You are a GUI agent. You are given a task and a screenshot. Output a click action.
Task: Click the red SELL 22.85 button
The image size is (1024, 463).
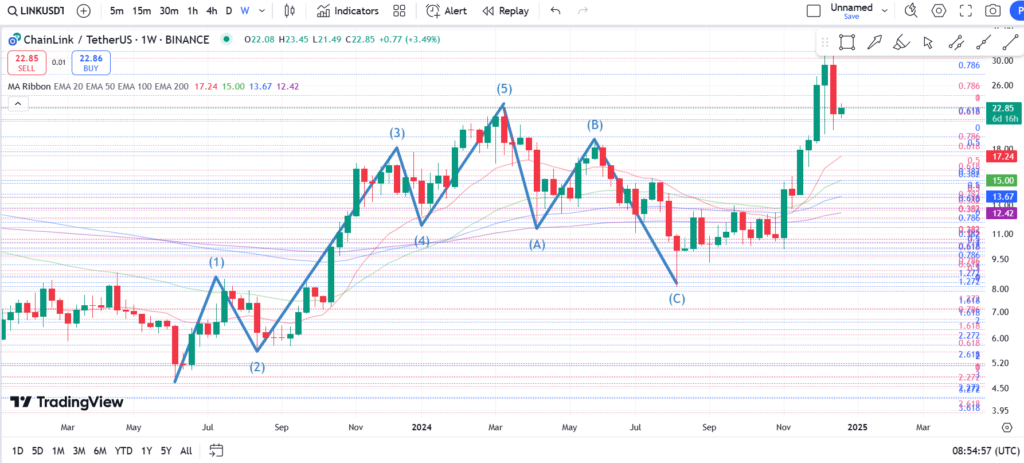point(24,63)
